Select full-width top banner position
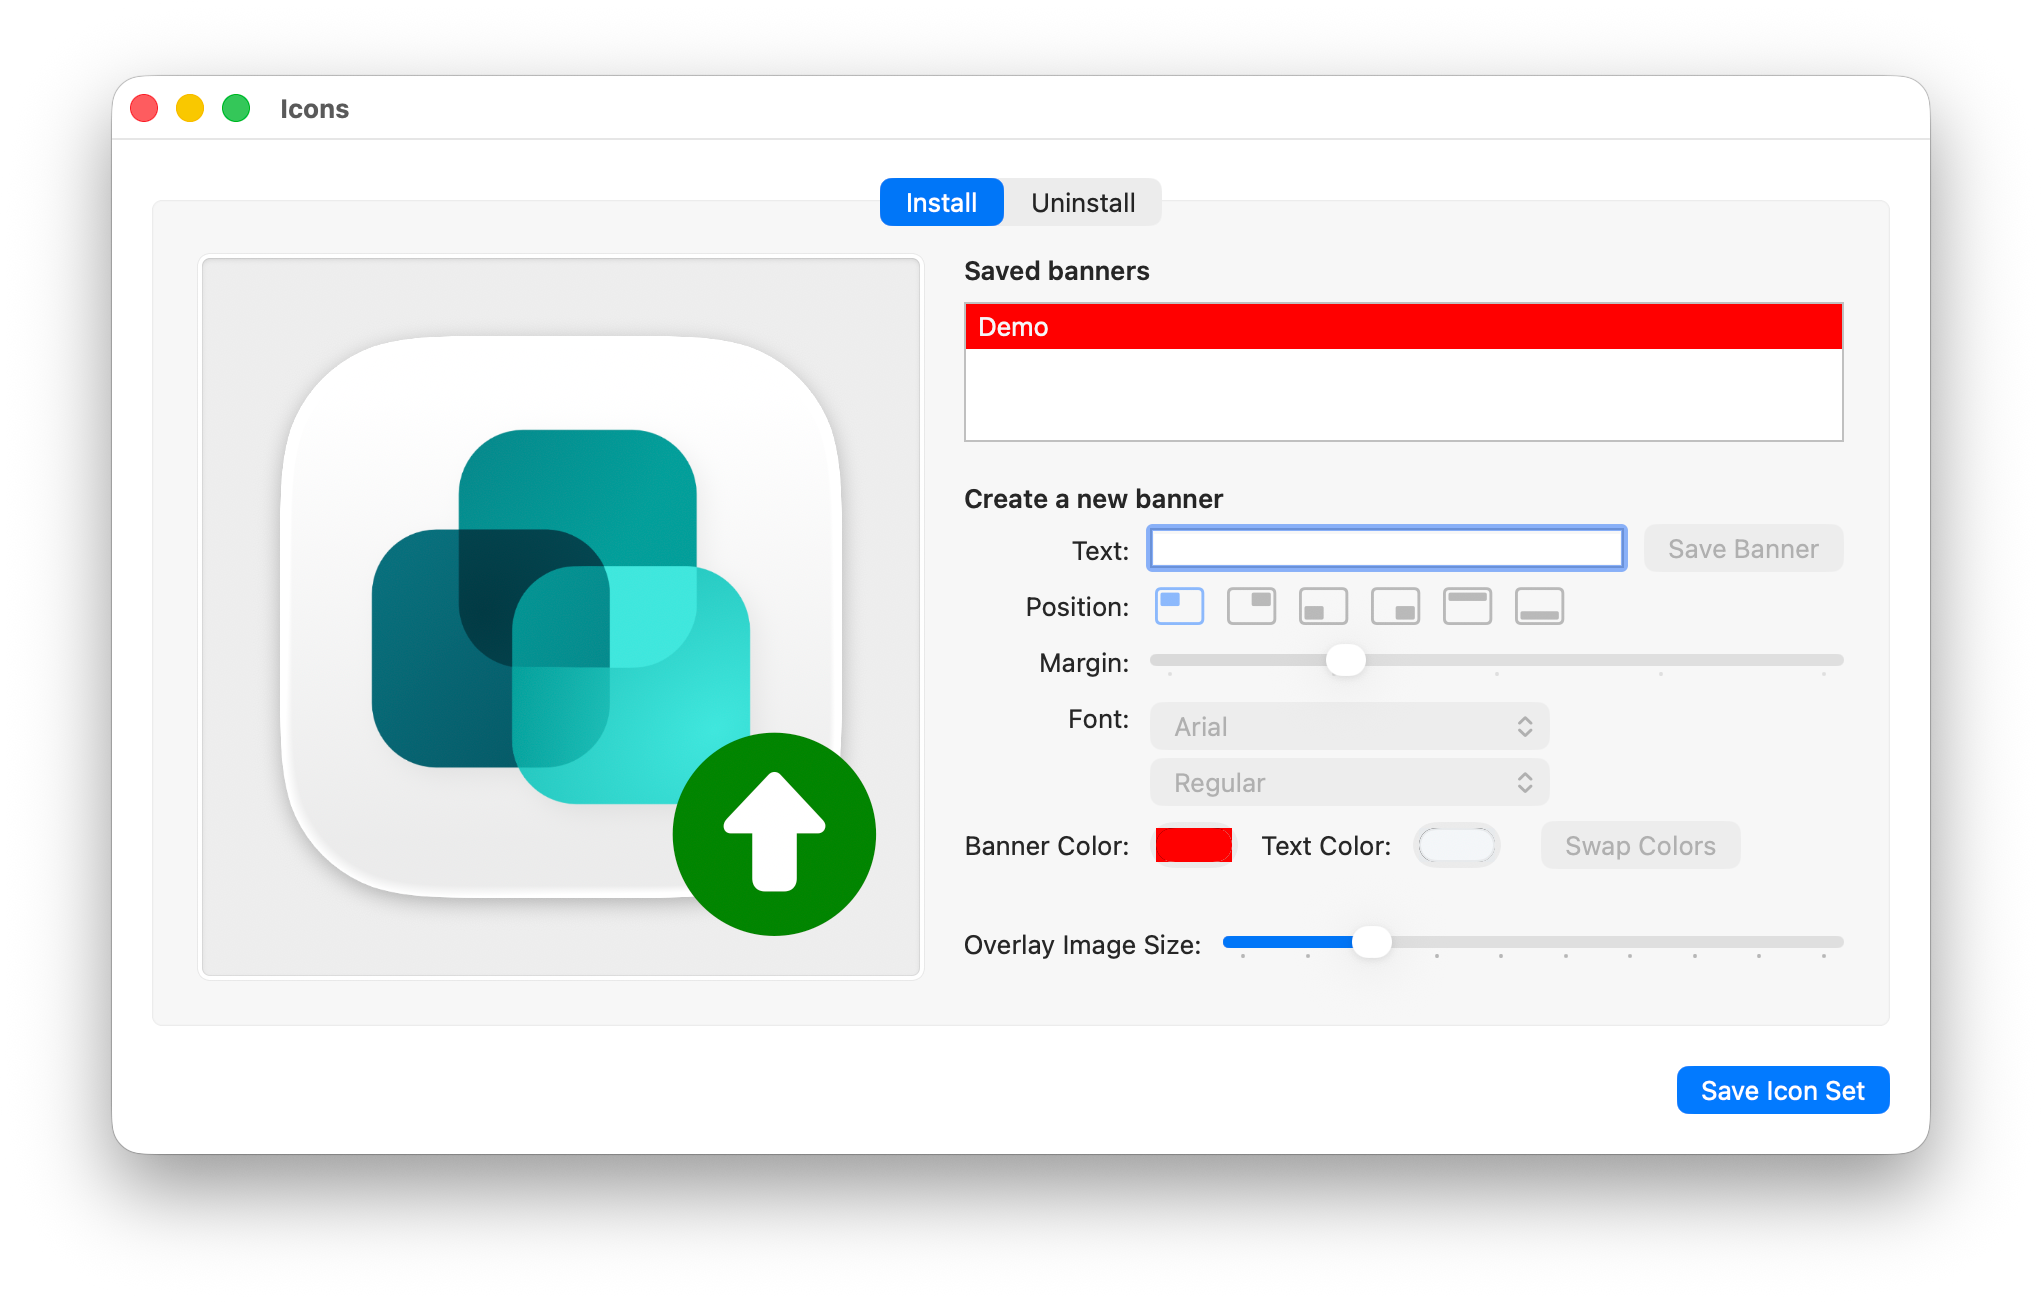 [1467, 606]
